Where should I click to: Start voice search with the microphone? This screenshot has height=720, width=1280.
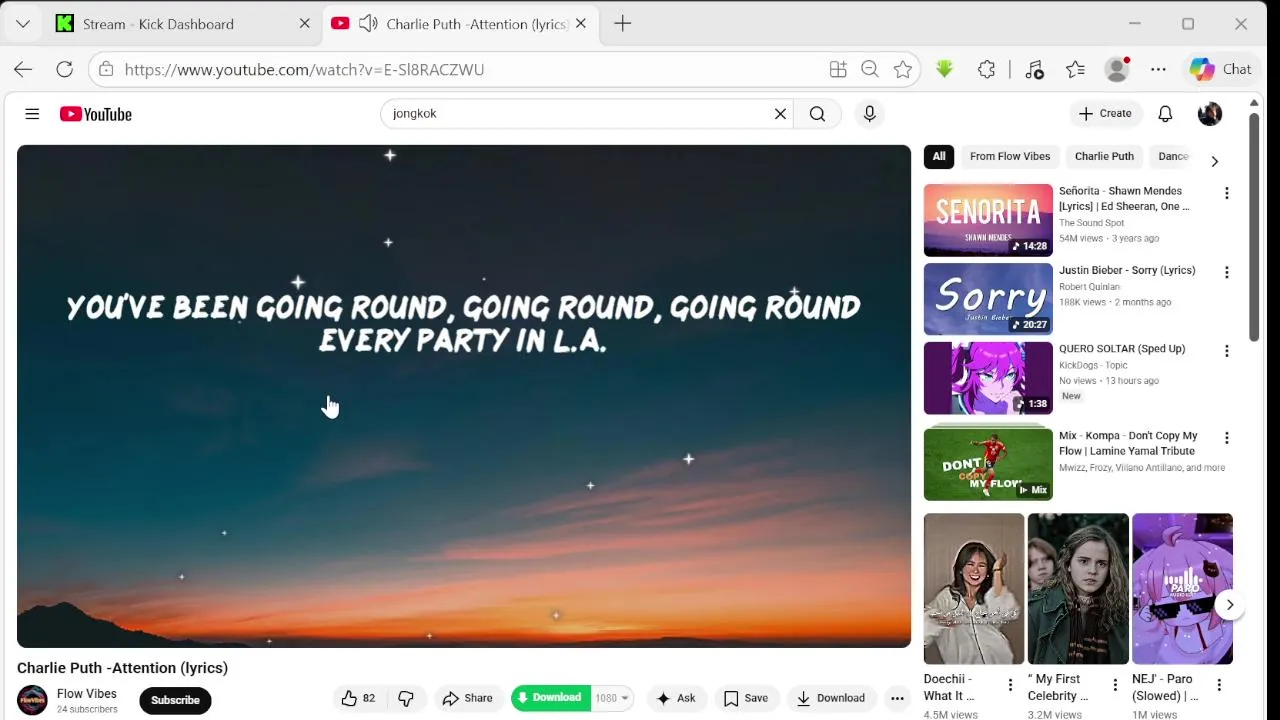[x=869, y=114]
